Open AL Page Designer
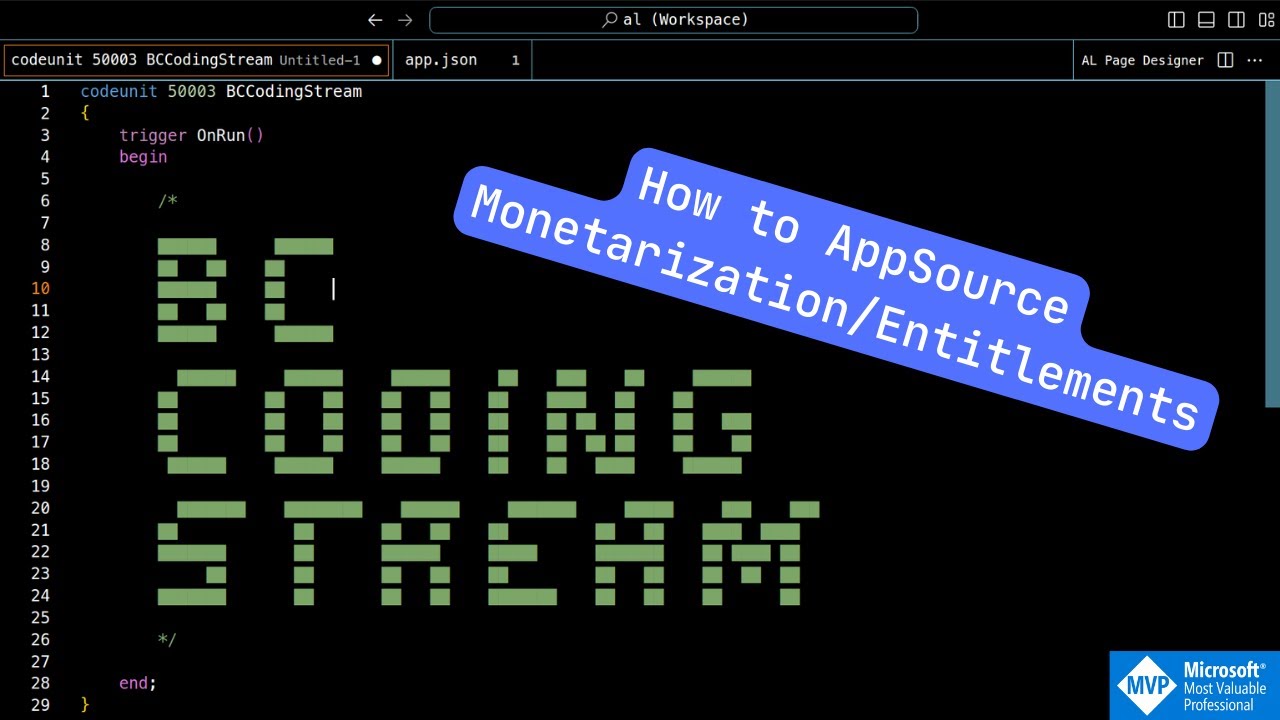The image size is (1280, 720). 1142,60
